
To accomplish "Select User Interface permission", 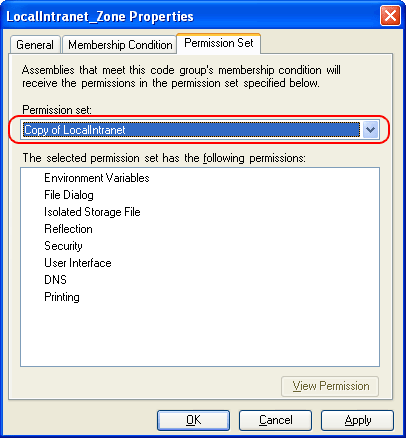I will click(78, 263).
